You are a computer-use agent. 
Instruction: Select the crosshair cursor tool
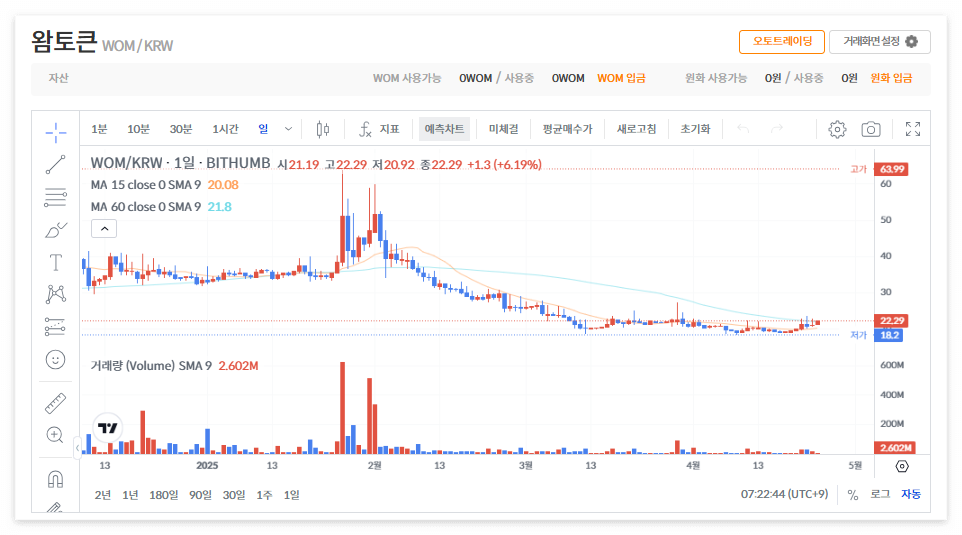coord(55,133)
